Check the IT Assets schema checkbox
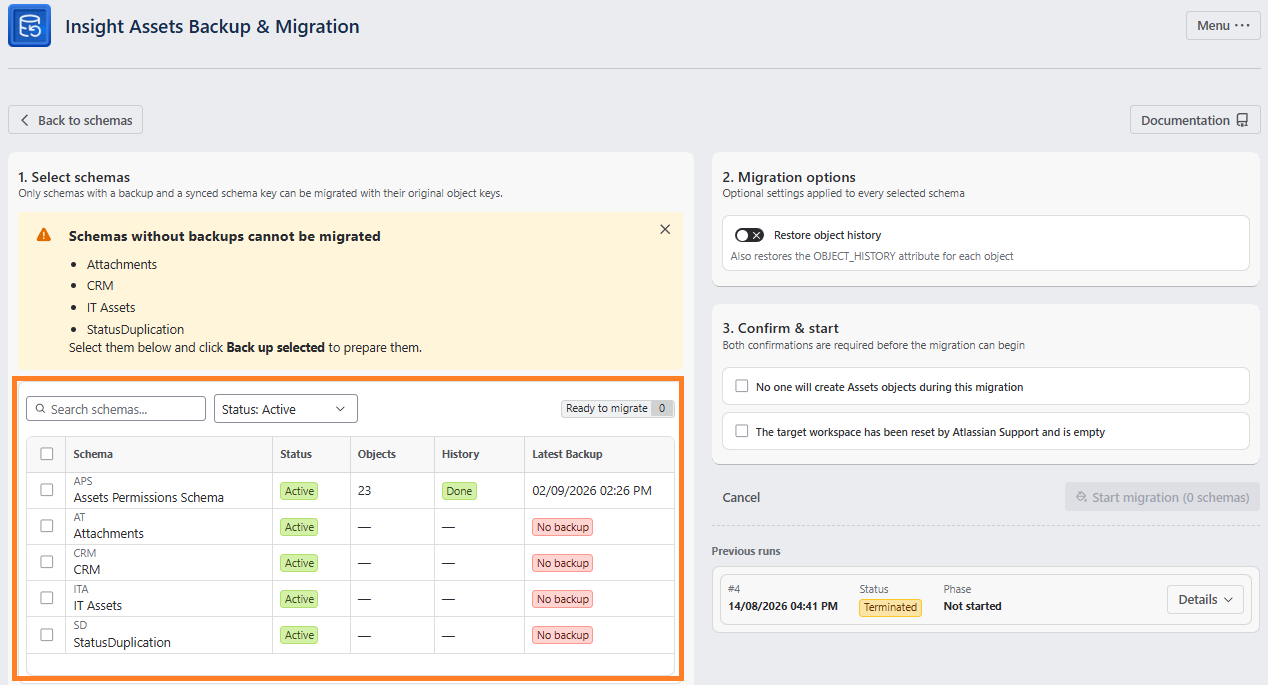1268x685 pixels. click(x=47, y=598)
